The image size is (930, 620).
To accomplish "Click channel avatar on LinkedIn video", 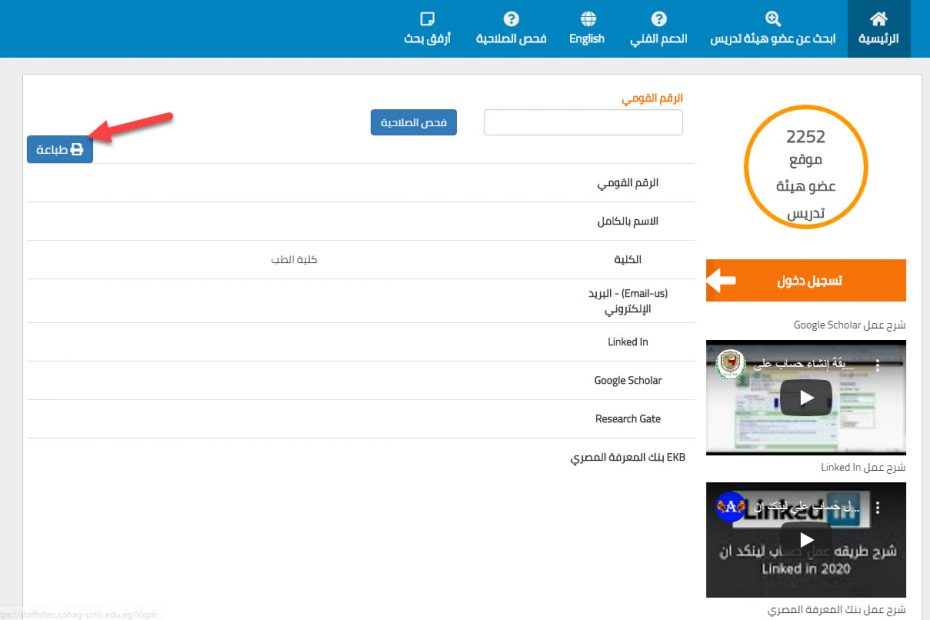I will click(x=731, y=508).
